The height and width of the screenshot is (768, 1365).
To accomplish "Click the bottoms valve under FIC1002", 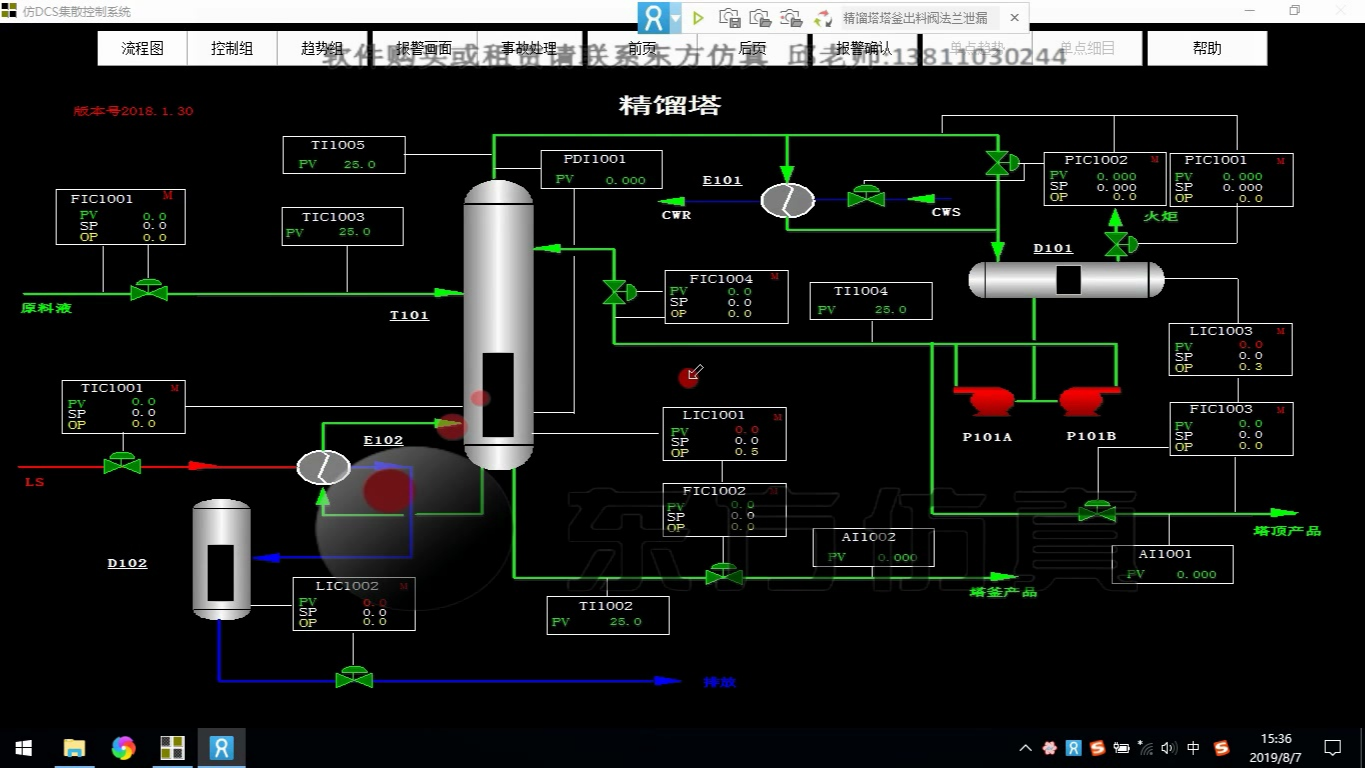I will 724,573.
